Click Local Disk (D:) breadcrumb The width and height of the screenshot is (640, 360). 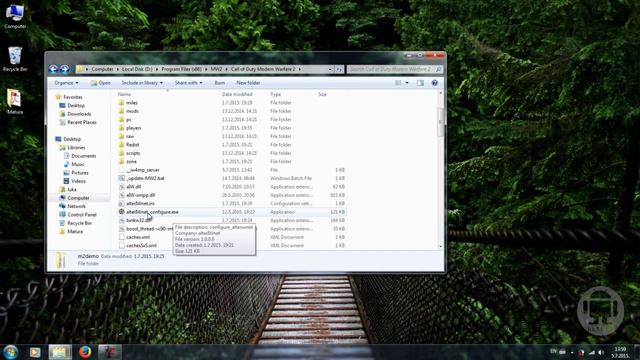(137, 69)
